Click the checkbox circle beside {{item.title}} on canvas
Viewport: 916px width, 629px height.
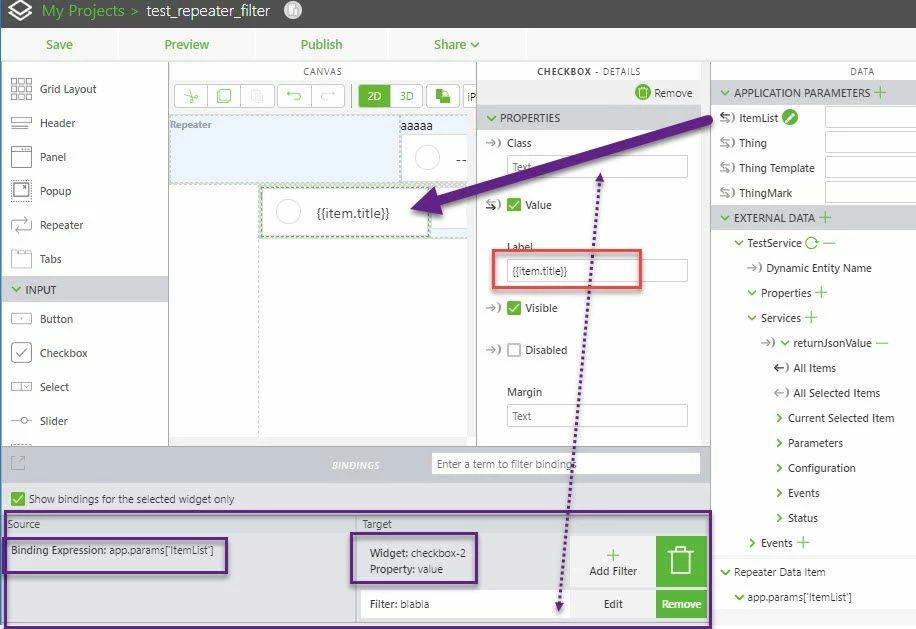click(x=288, y=211)
